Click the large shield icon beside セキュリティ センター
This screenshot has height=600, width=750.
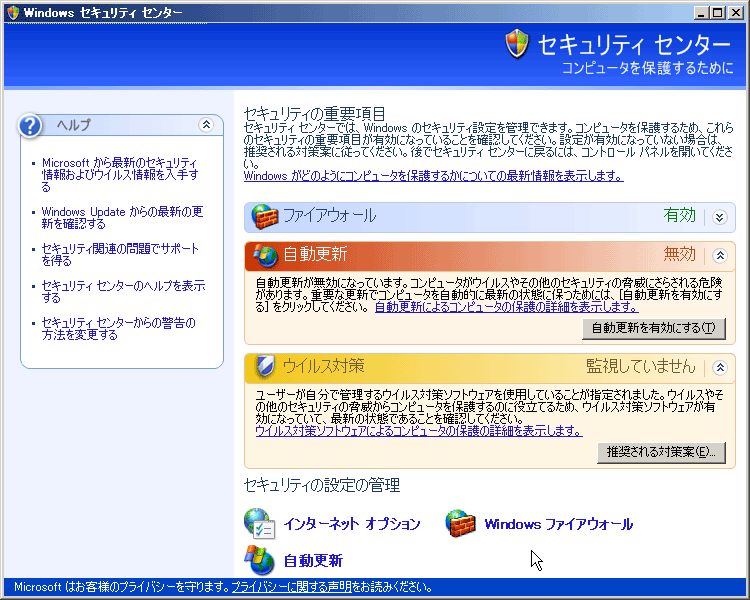click(517, 44)
